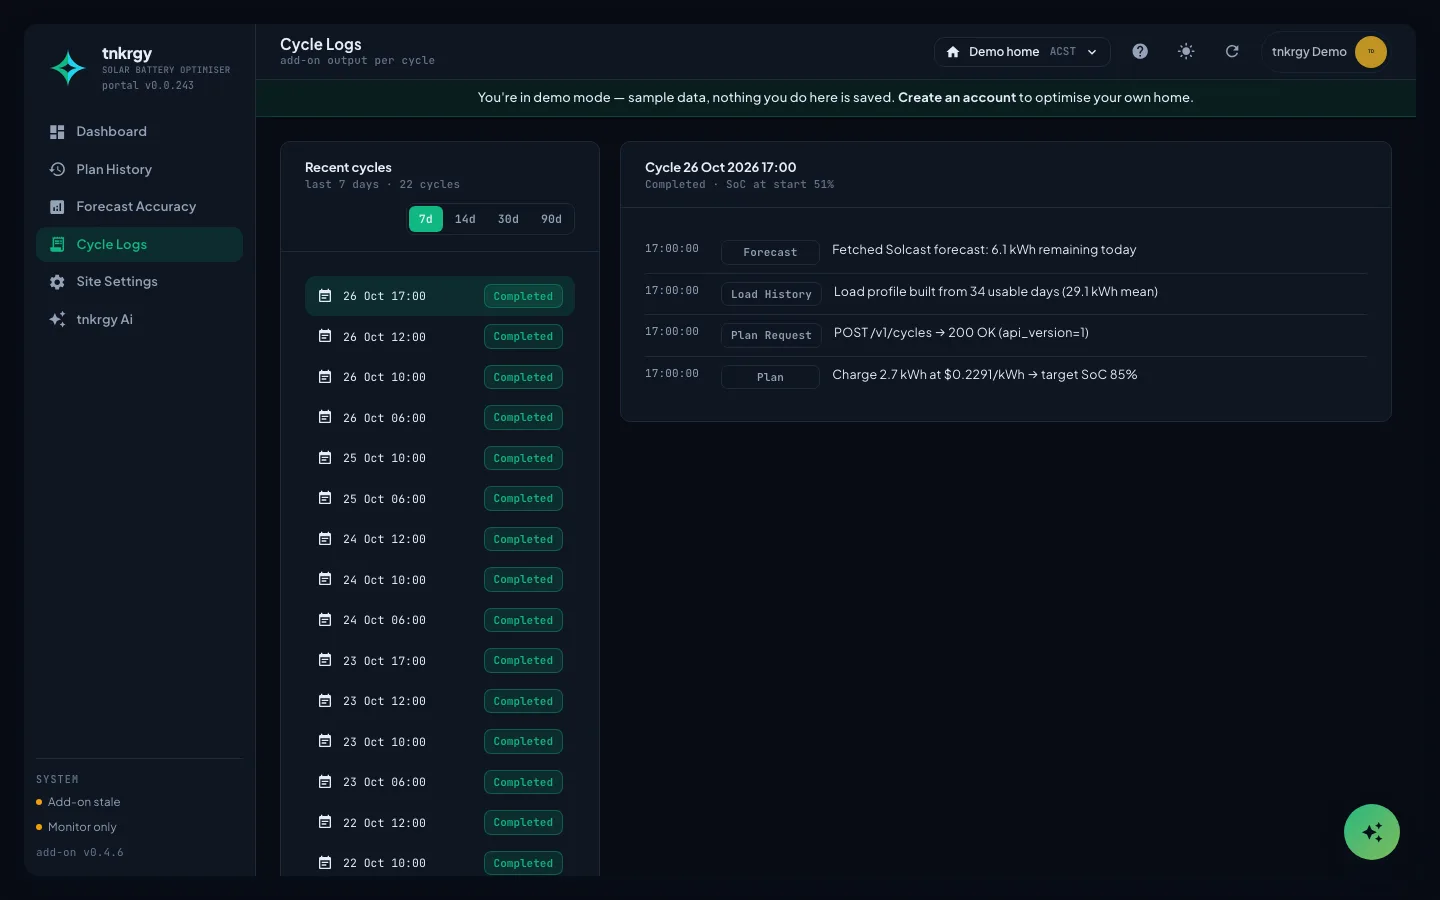Click the Plan History clock icon
Image resolution: width=1440 pixels, height=900 pixels.
point(57,169)
